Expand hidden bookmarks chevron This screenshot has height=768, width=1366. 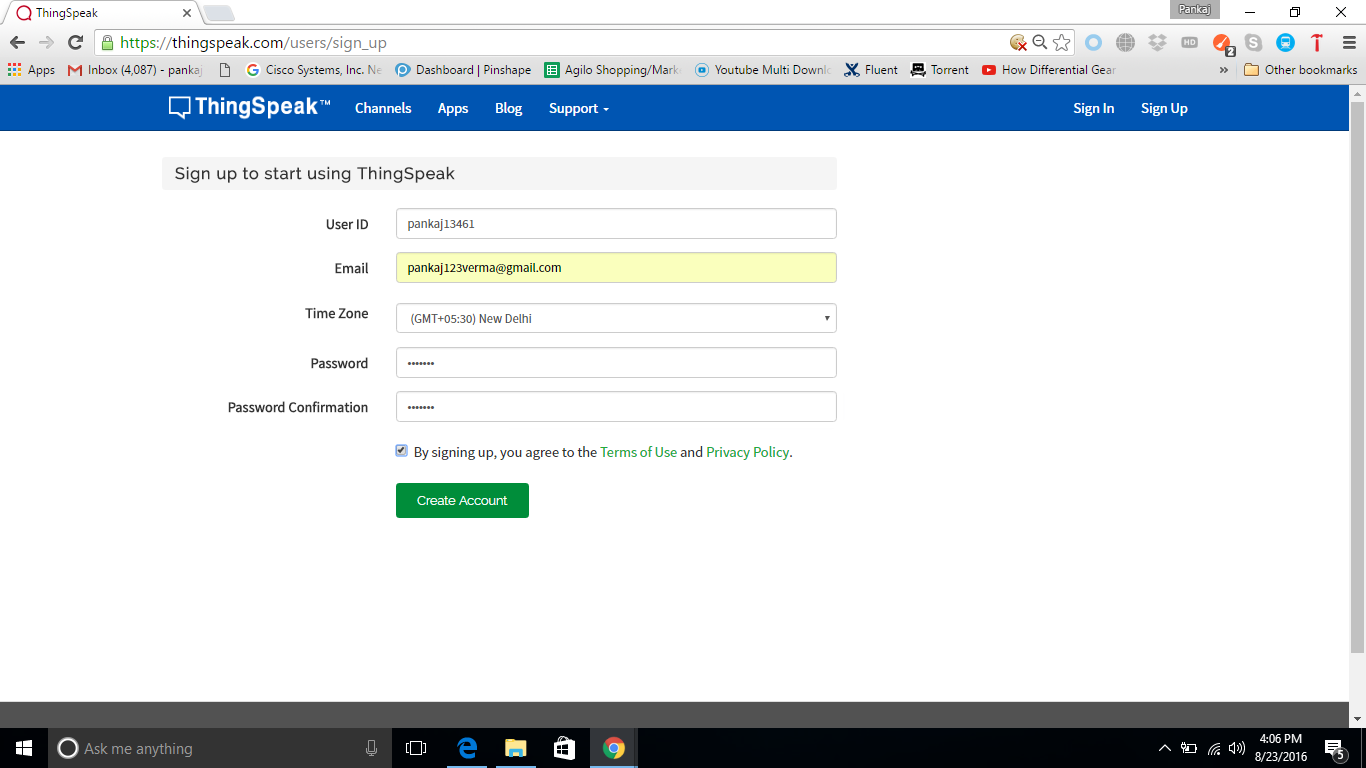tap(1223, 70)
